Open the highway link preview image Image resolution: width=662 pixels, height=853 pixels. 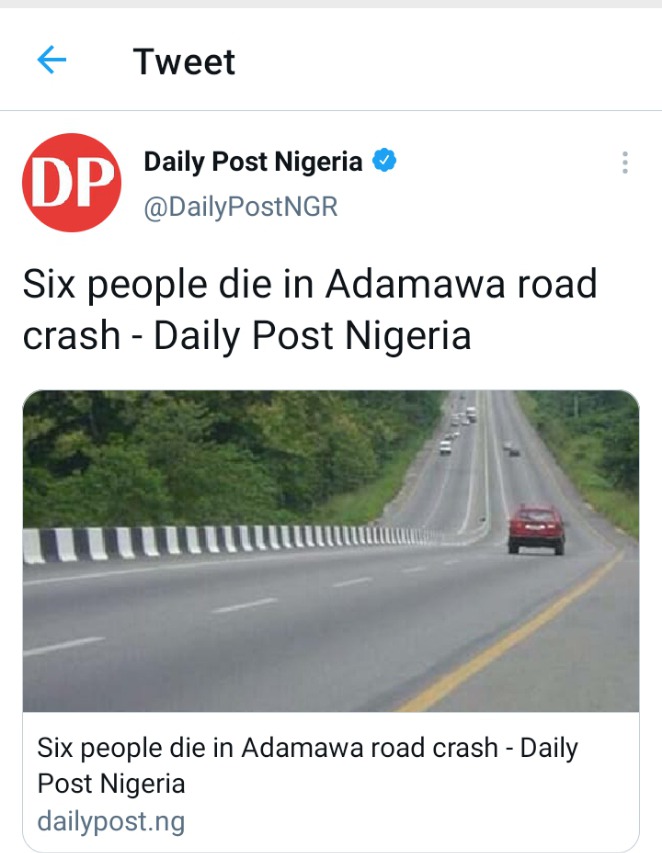[331, 551]
